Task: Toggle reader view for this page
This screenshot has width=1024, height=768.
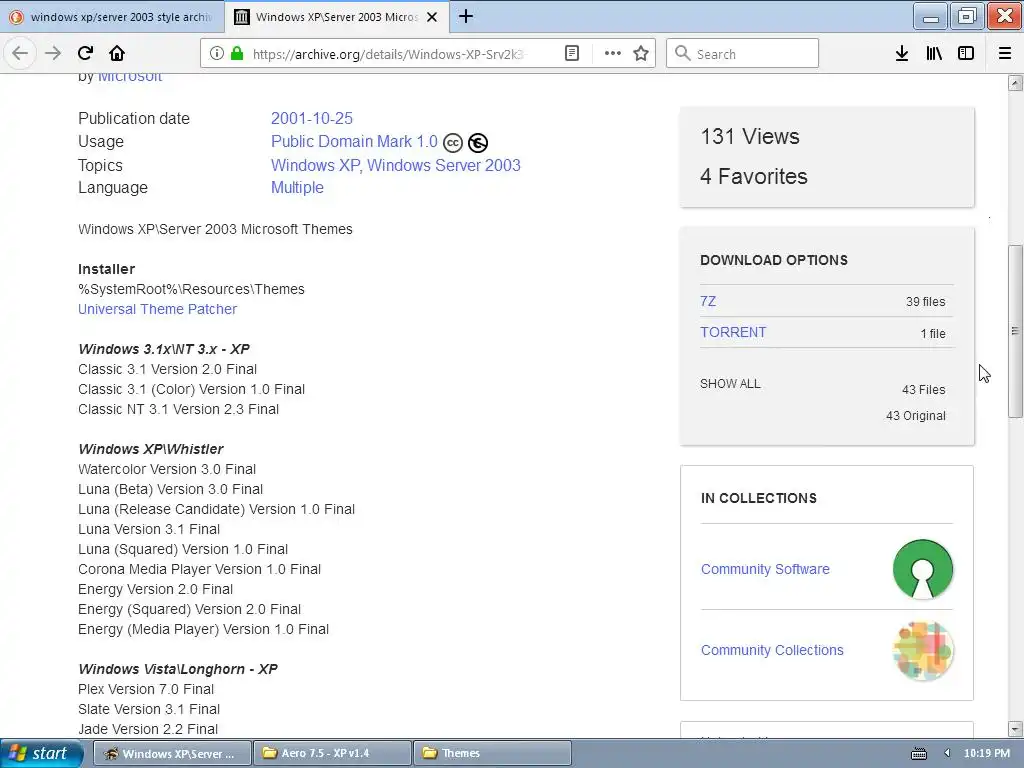Action: tap(571, 54)
